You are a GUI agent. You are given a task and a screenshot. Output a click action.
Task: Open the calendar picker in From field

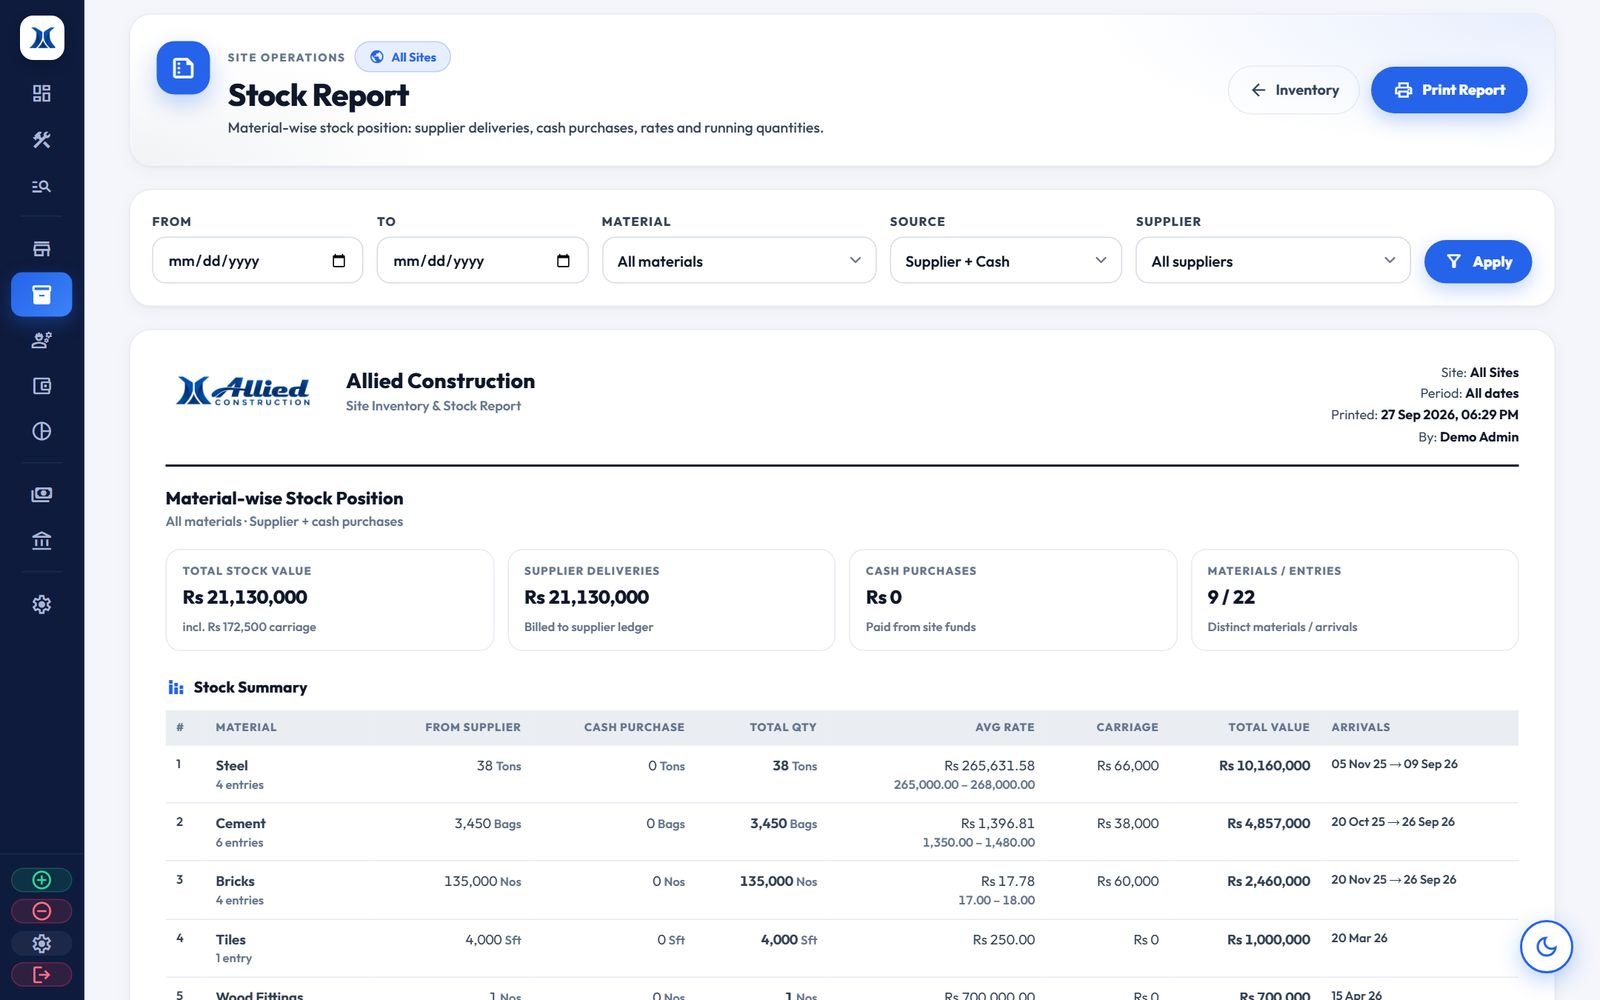click(x=339, y=261)
